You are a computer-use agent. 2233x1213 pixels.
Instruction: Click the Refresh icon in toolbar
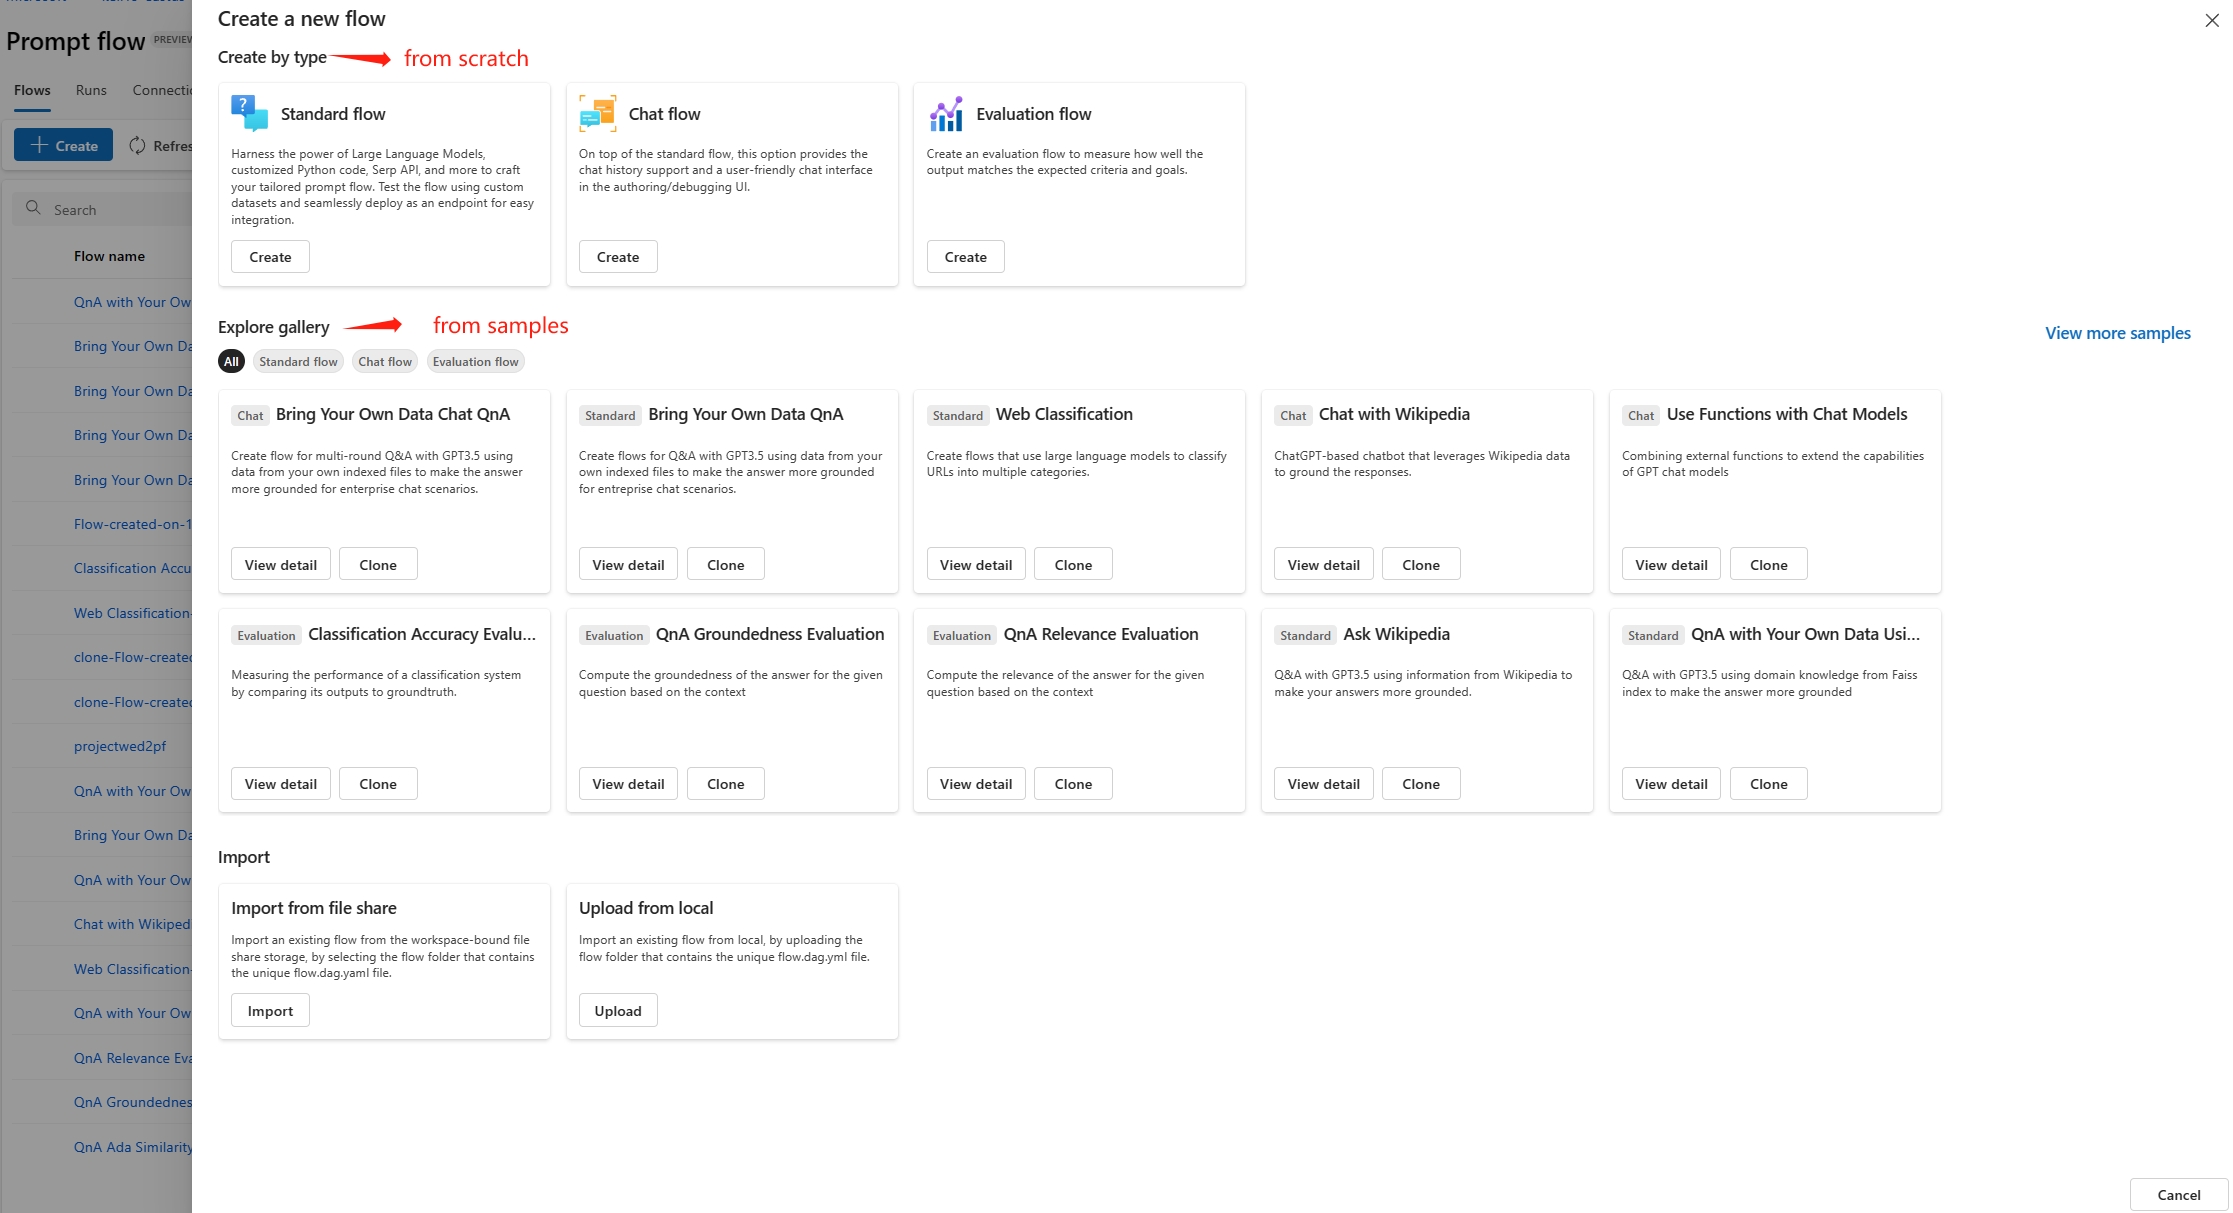138,146
